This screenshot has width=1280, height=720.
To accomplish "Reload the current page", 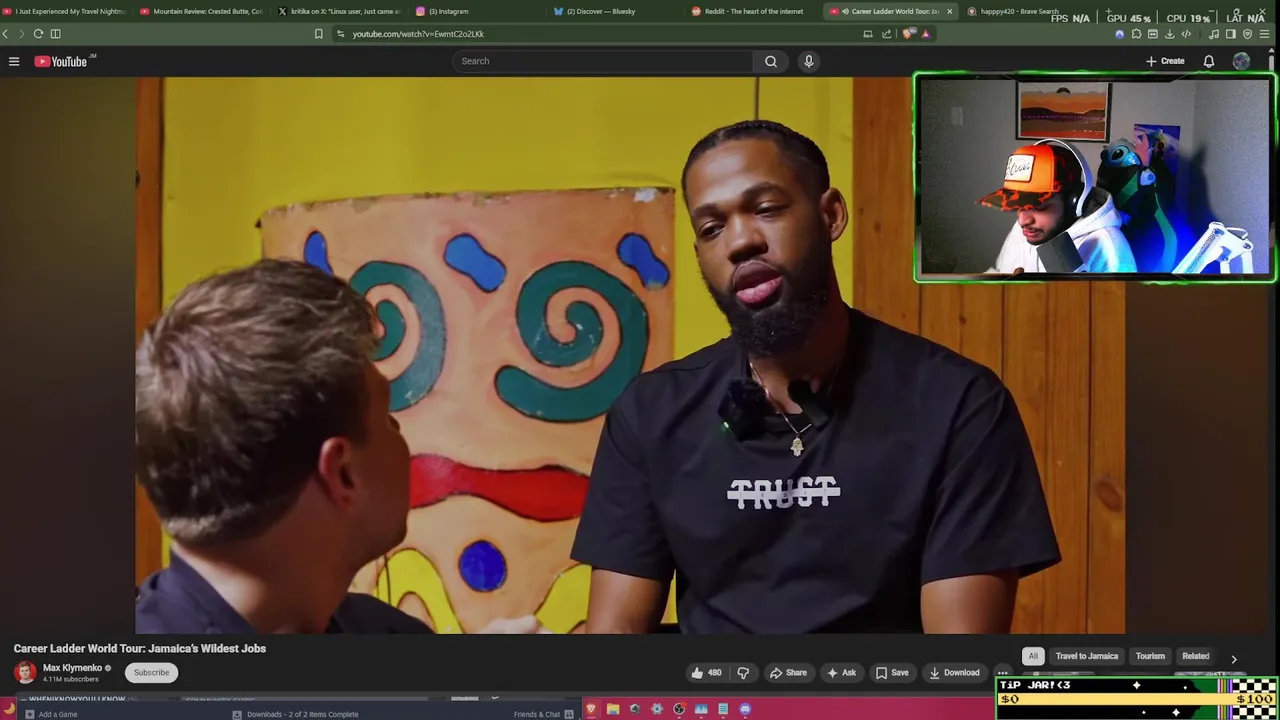I will tap(38, 34).
